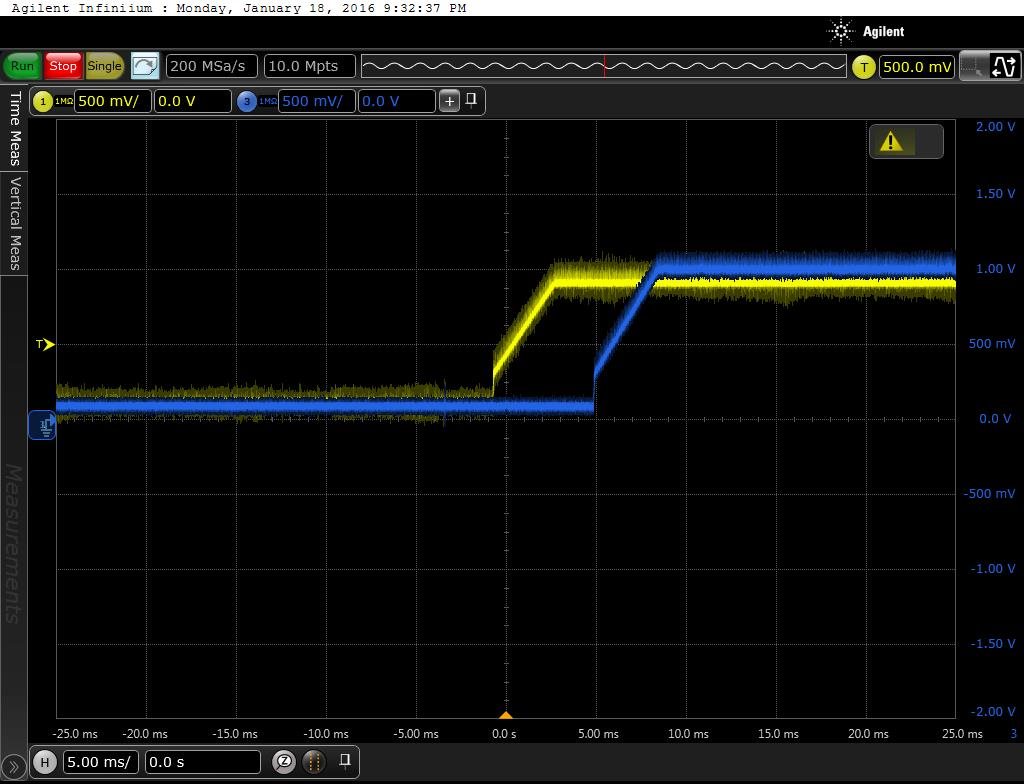This screenshot has height=784, width=1024.
Task: Click the memory bar waveform overview
Action: [603, 66]
